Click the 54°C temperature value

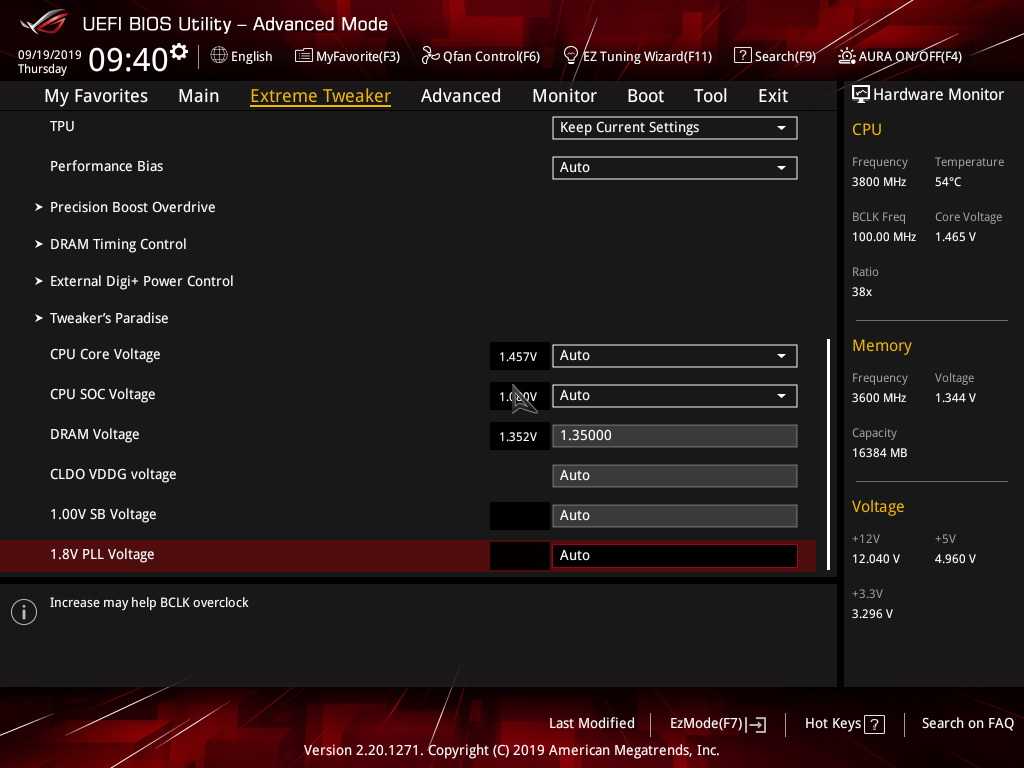[x=948, y=182]
